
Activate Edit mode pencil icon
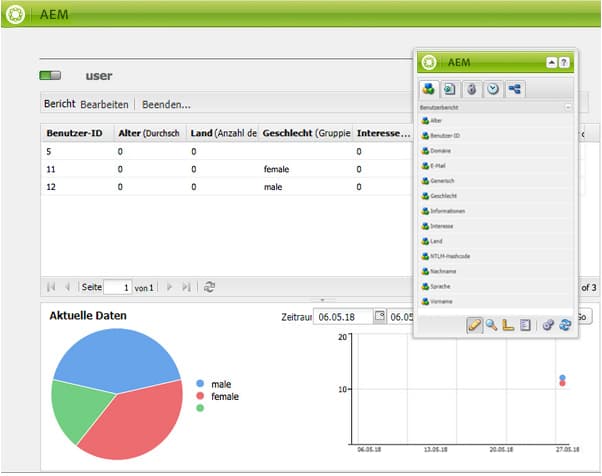tap(474, 325)
